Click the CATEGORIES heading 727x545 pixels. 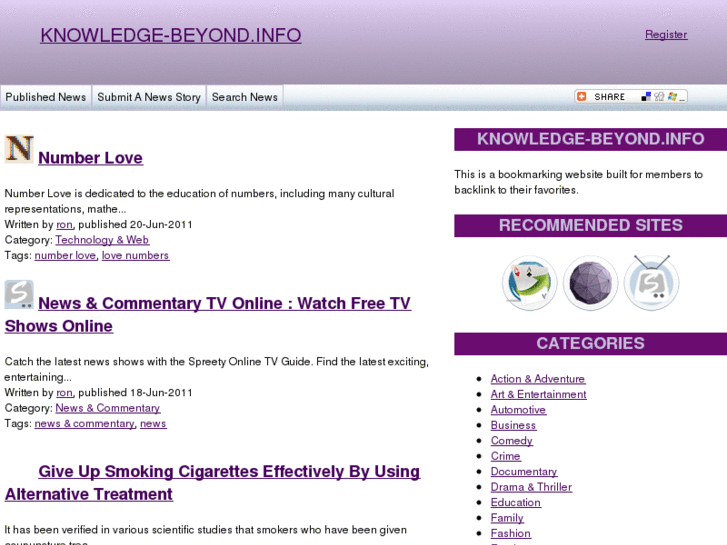point(591,344)
